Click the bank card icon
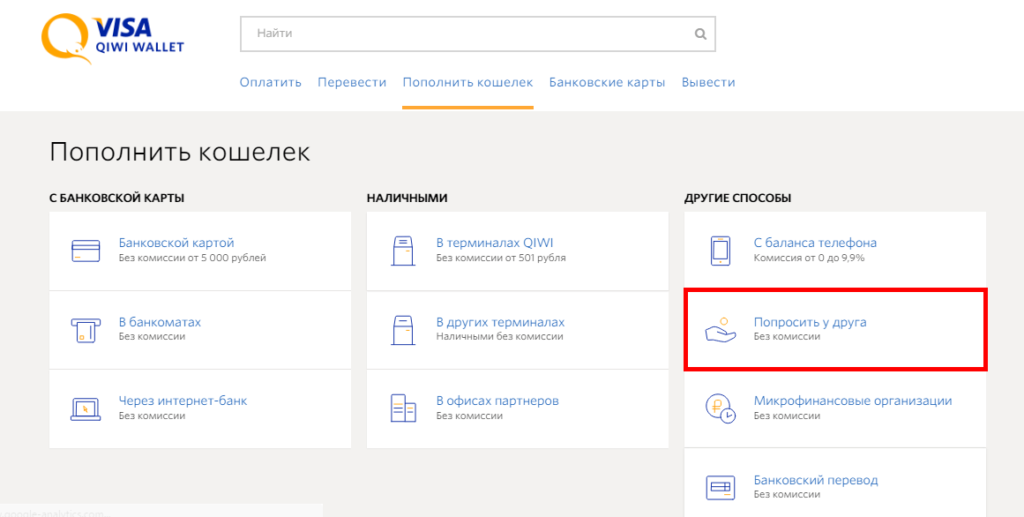This screenshot has width=1024, height=517. pyautogui.click(x=86, y=250)
